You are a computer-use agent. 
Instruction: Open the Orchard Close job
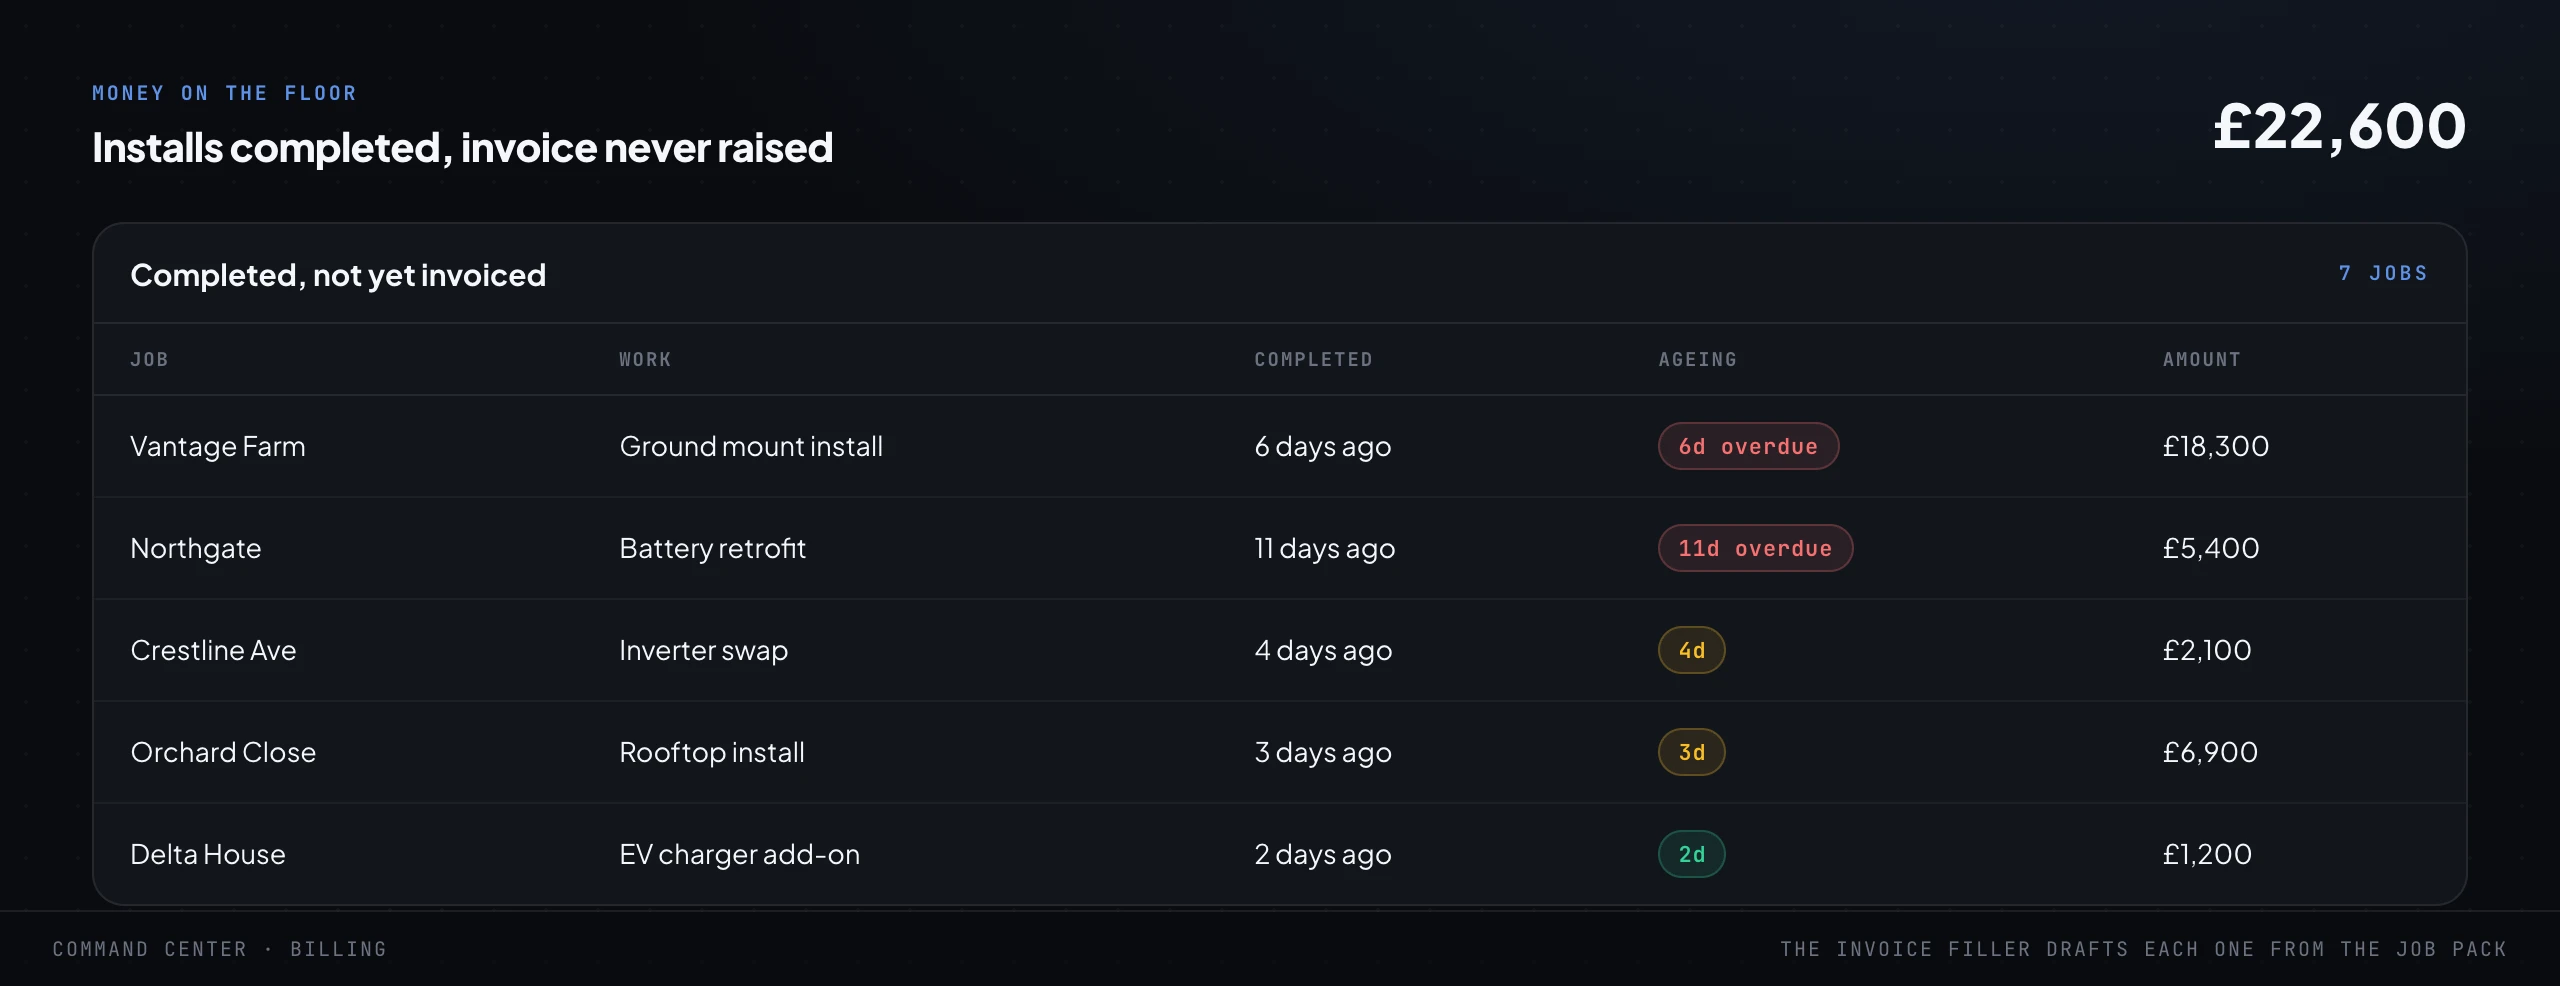click(1279, 752)
